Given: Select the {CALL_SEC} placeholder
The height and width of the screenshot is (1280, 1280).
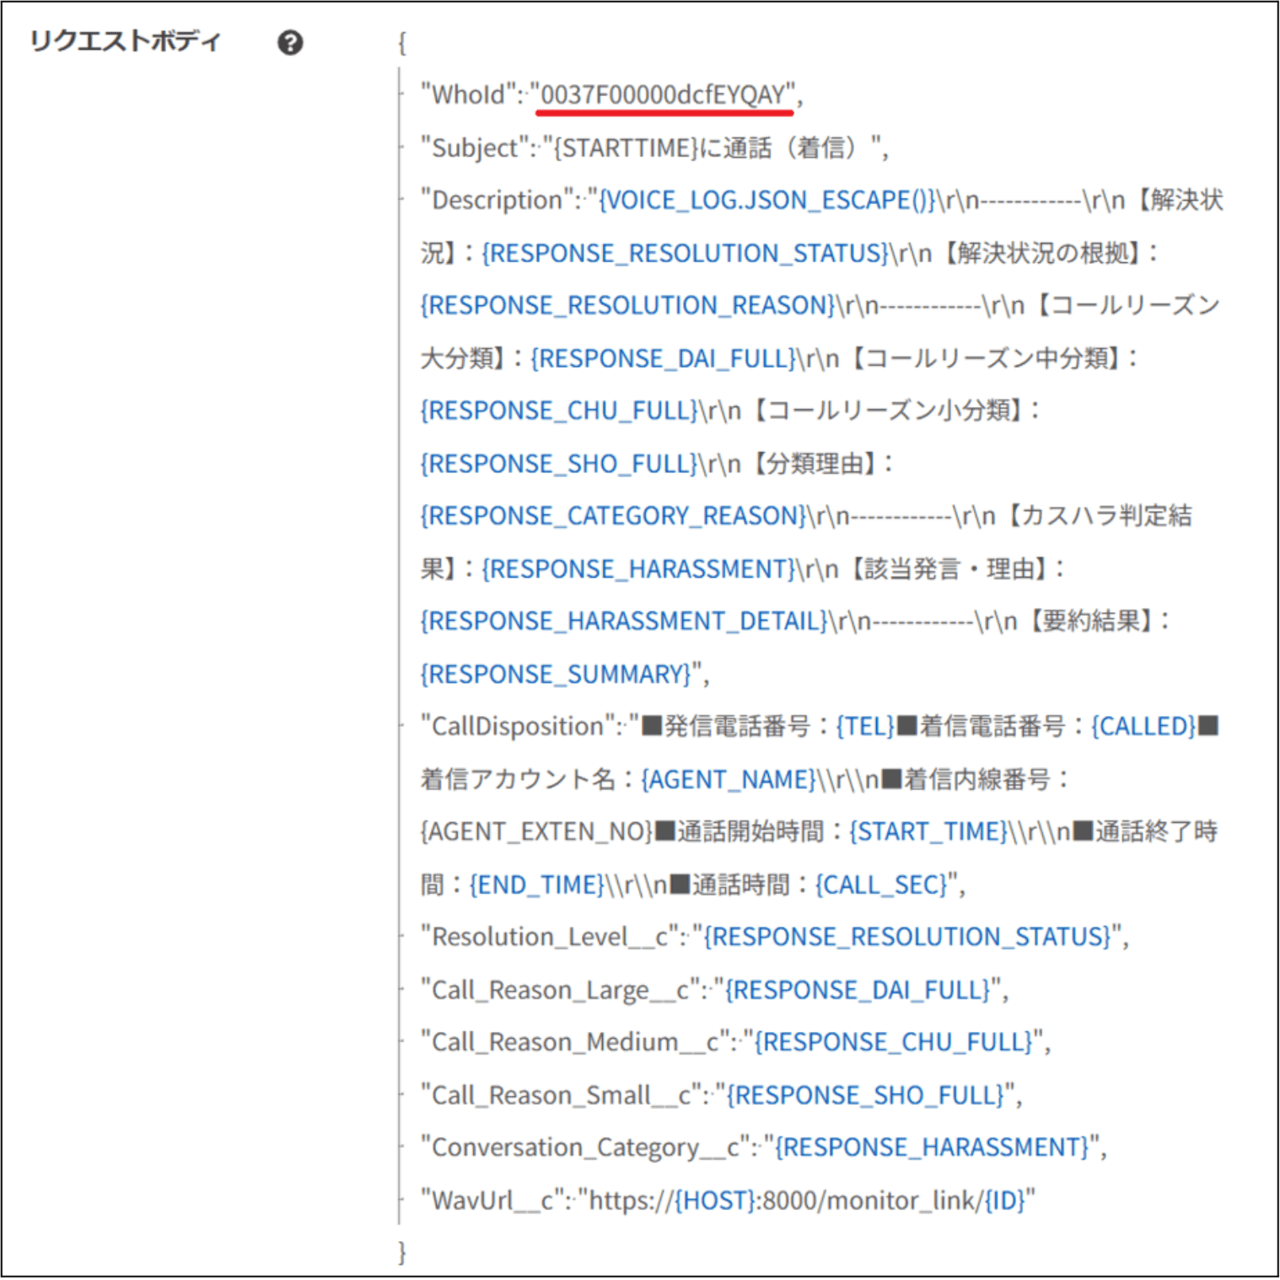Looking at the screenshot, I should point(882,885).
